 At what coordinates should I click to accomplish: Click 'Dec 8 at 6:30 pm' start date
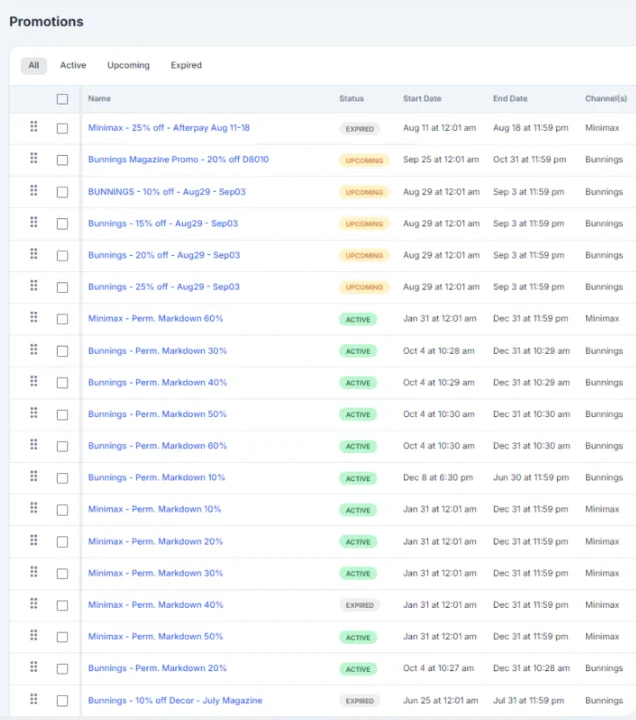point(438,478)
